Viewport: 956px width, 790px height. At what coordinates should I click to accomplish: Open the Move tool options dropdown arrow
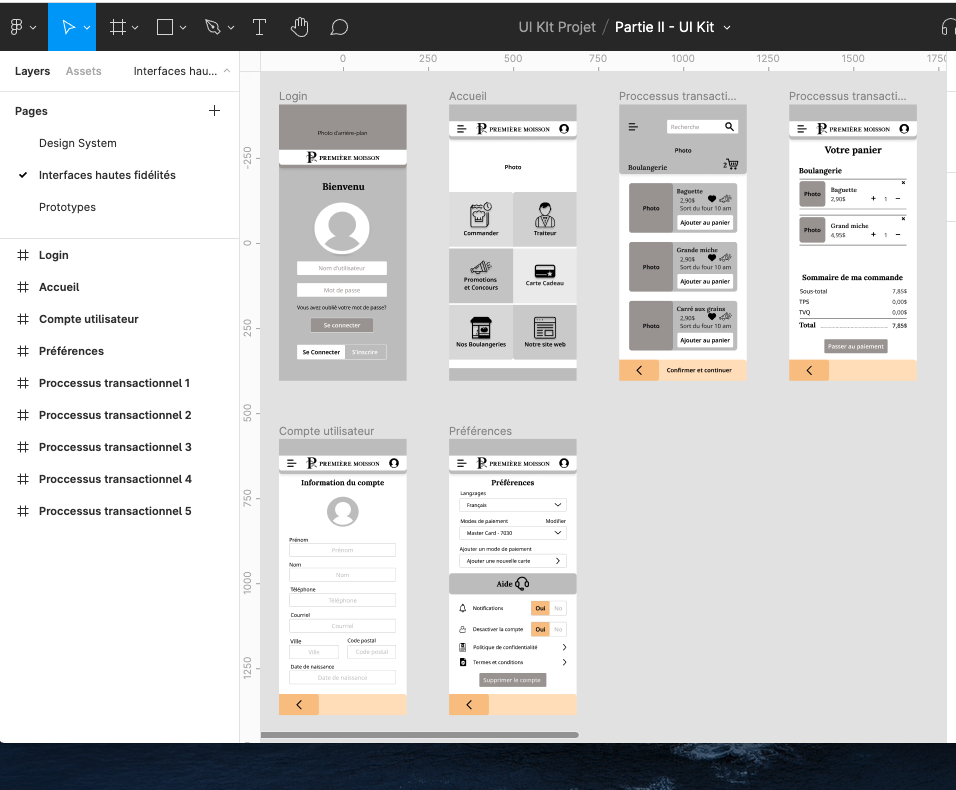(87, 28)
